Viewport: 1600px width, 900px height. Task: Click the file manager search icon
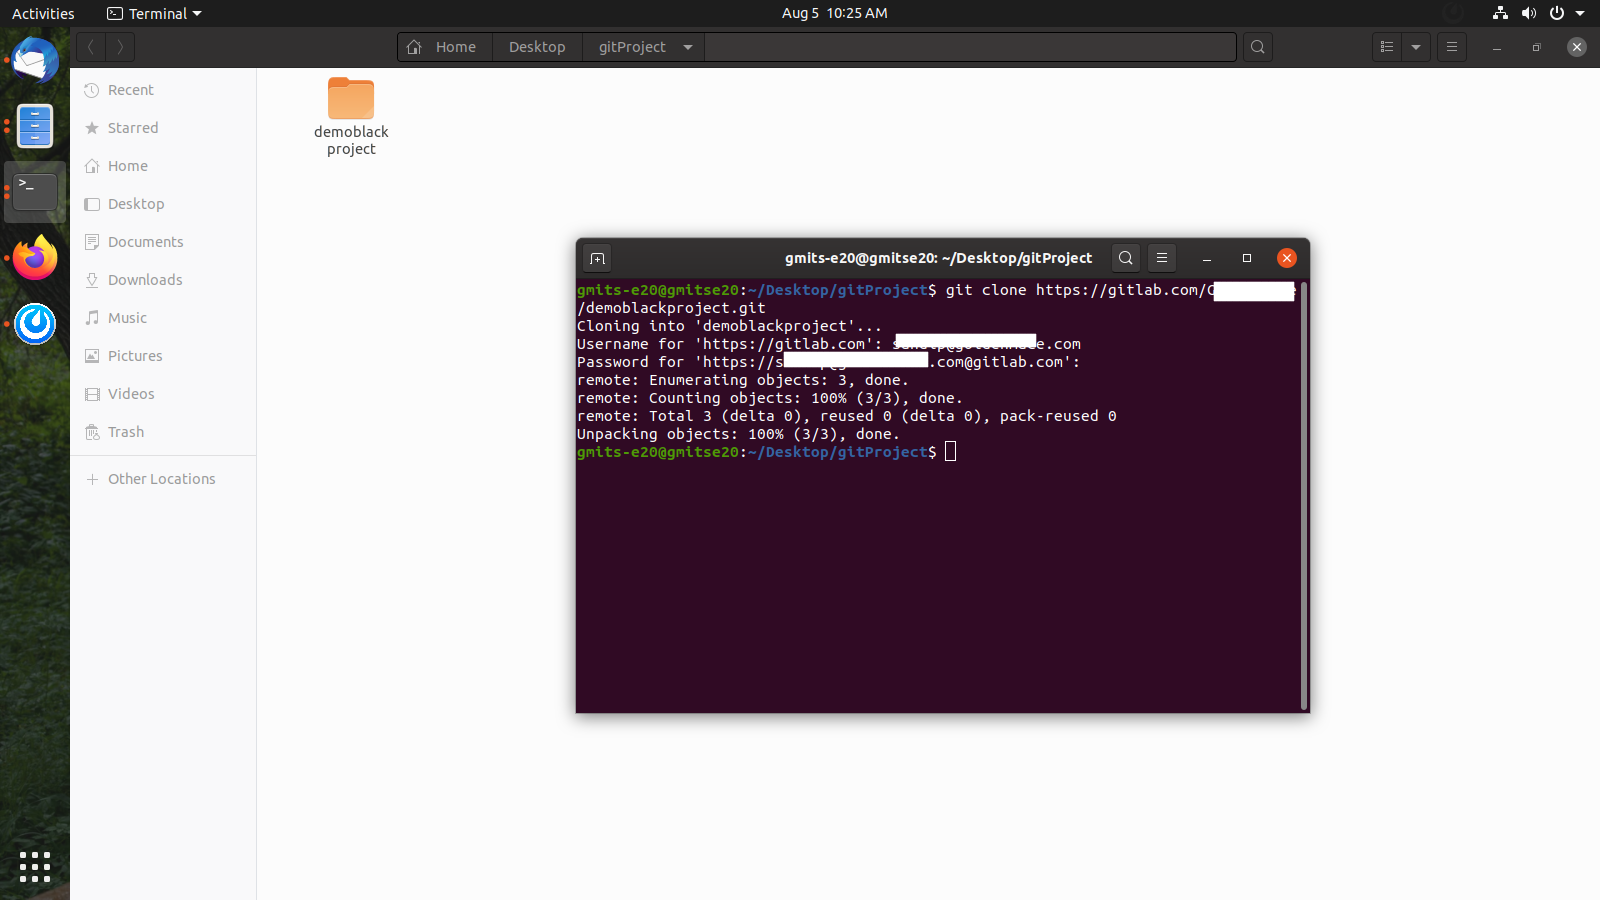(x=1257, y=47)
